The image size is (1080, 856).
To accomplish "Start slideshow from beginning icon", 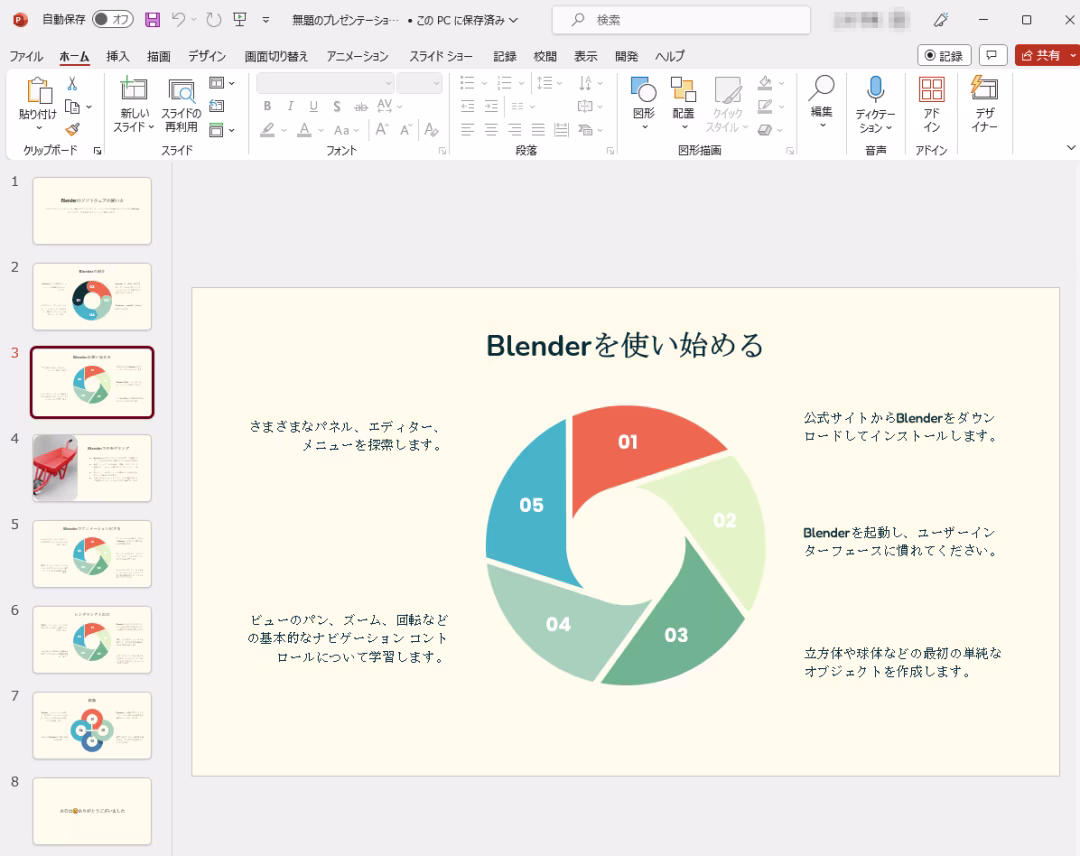I will click(240, 20).
